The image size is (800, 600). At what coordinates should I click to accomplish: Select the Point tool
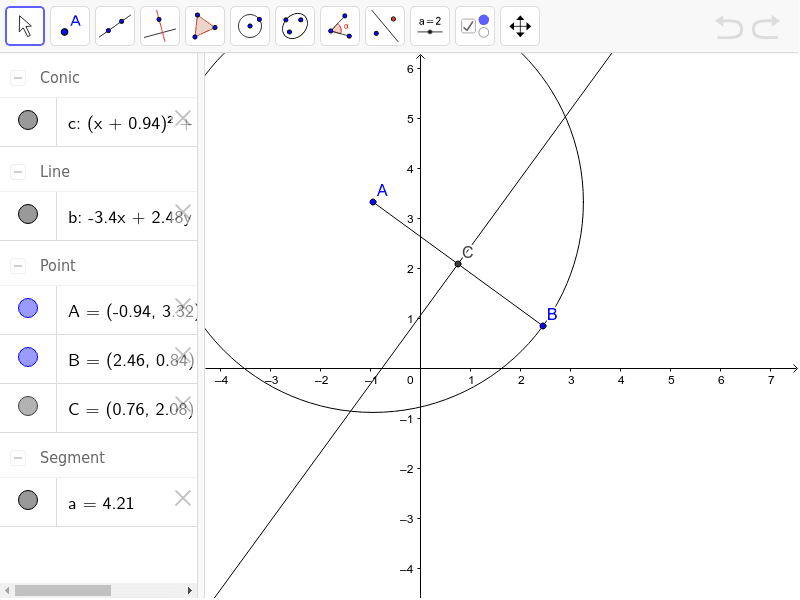click(x=70, y=26)
